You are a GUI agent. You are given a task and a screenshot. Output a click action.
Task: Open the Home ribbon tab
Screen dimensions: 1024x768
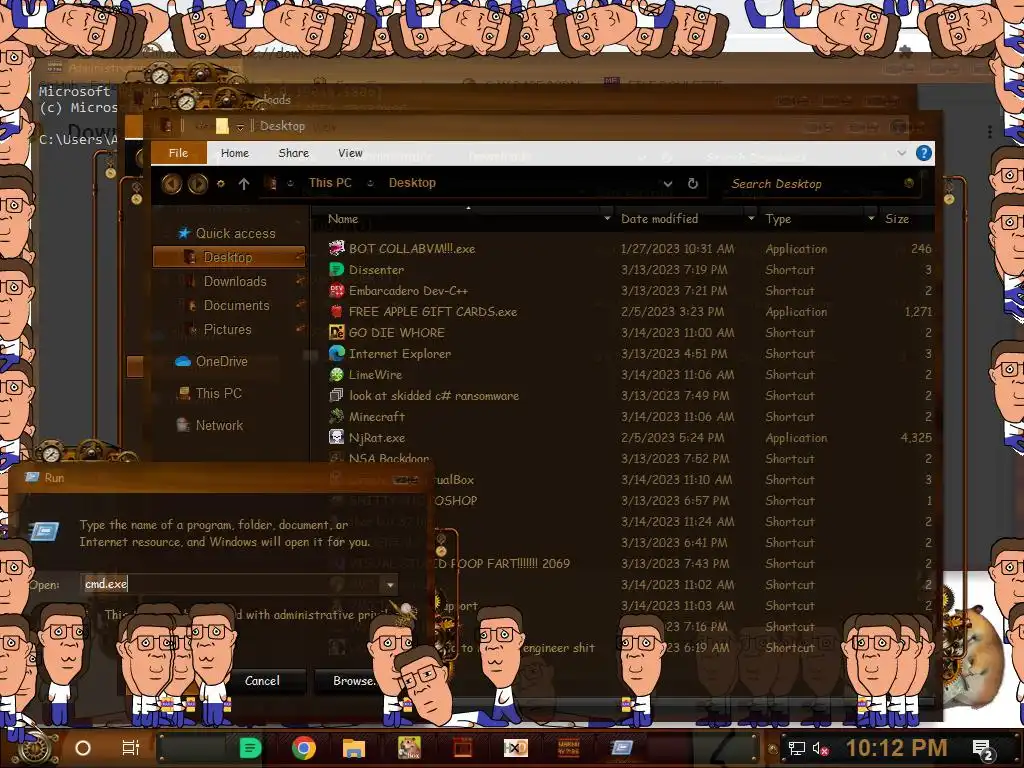click(x=234, y=153)
